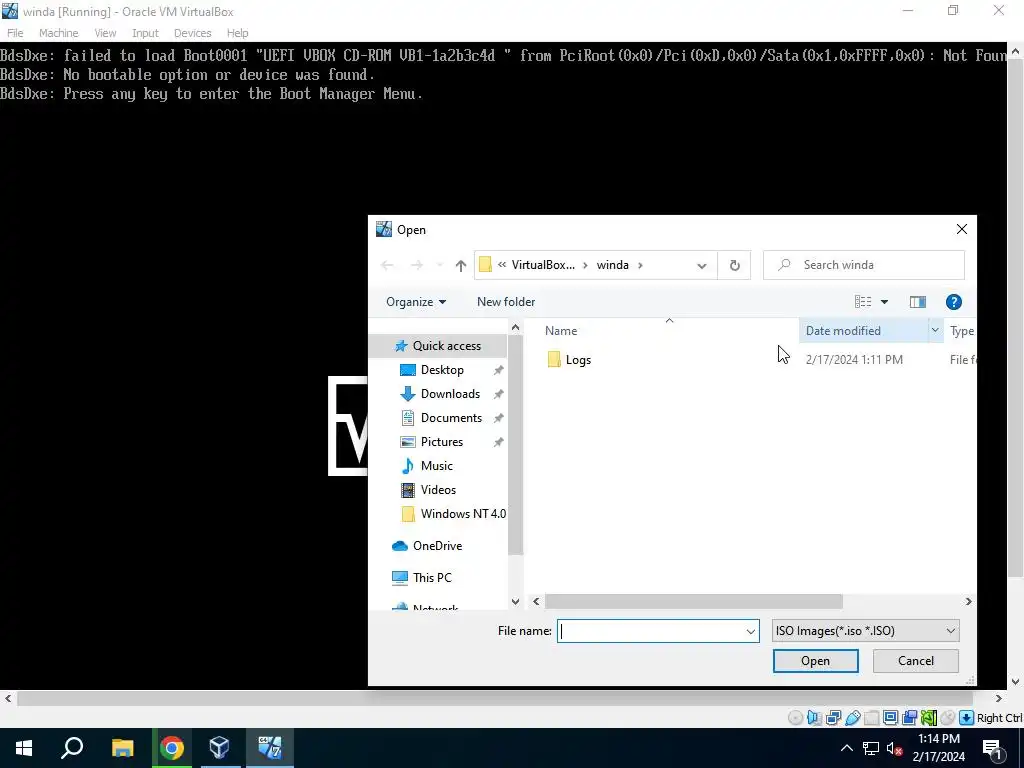1024x768 pixels.
Task: Click the Open button
Action: point(815,661)
